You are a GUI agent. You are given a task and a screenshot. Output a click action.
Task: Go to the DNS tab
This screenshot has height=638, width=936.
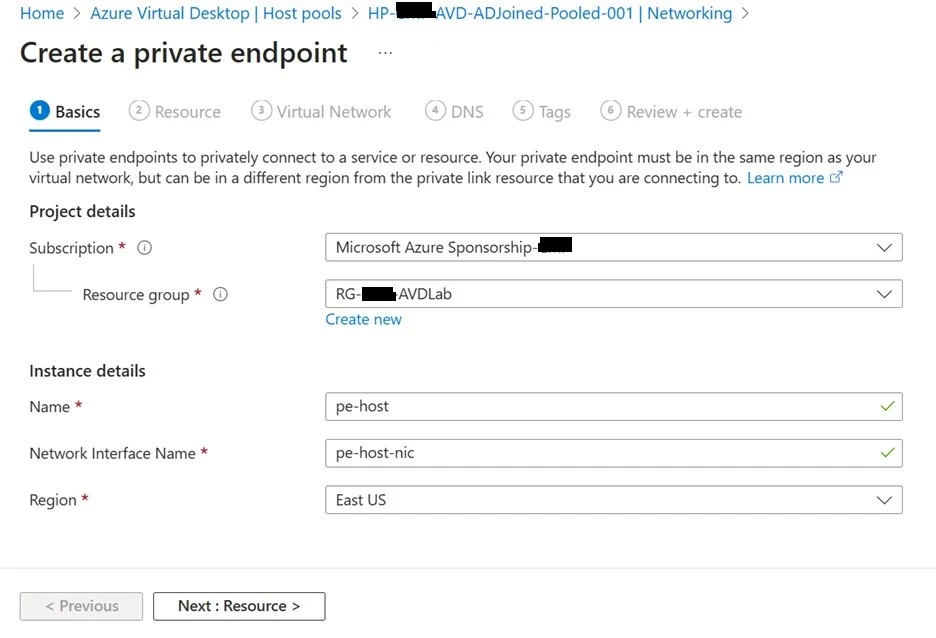[455, 112]
